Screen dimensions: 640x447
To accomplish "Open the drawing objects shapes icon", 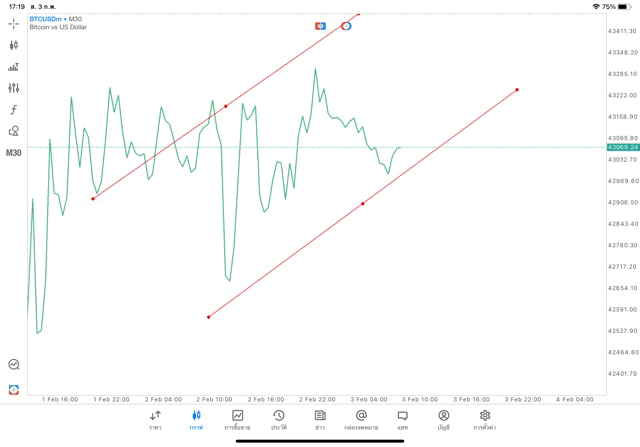I will point(14,131).
